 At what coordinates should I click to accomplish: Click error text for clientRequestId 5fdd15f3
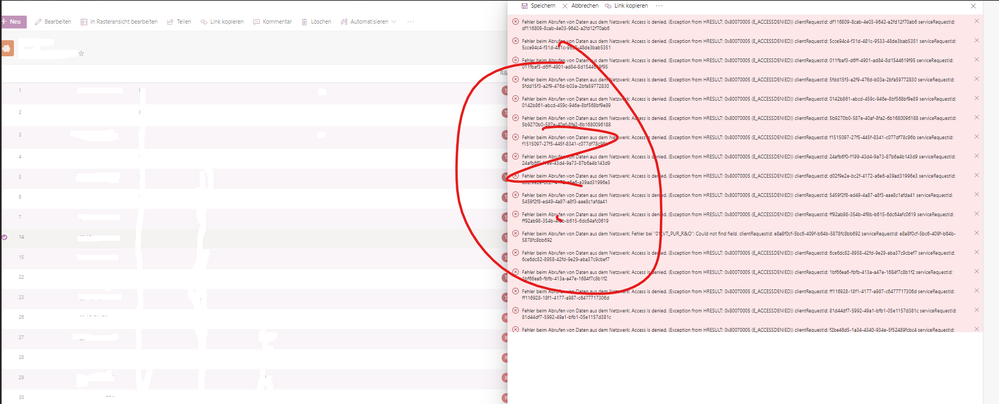[x=738, y=82]
